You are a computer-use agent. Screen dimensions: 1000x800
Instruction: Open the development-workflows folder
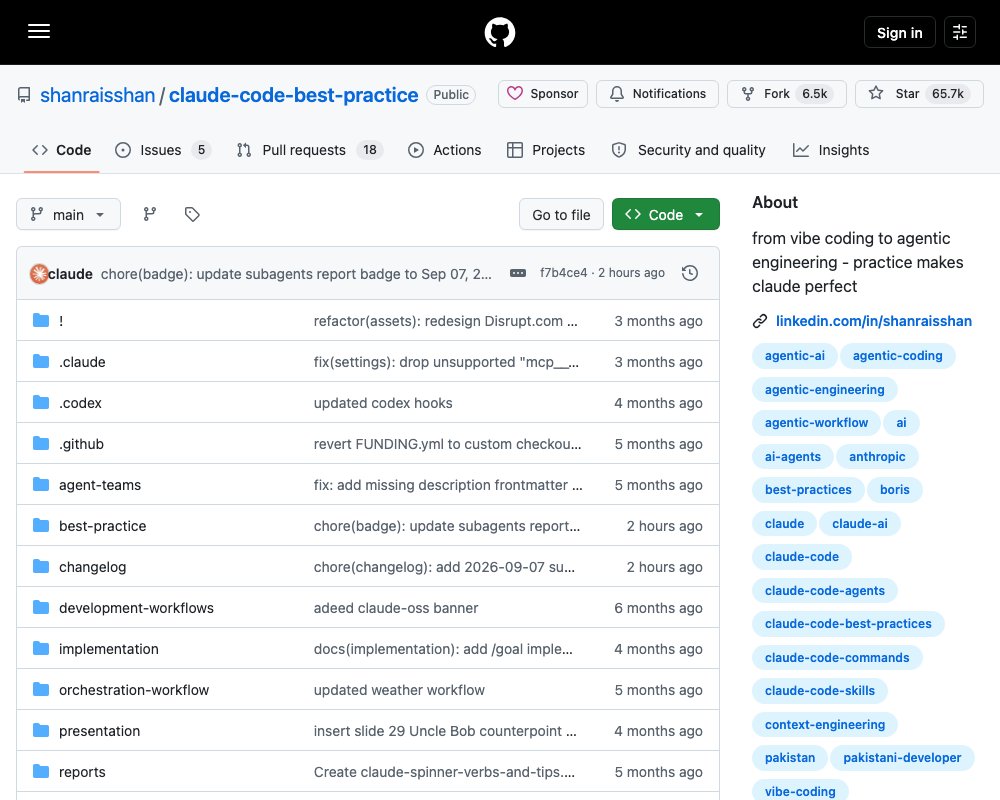[136, 608]
